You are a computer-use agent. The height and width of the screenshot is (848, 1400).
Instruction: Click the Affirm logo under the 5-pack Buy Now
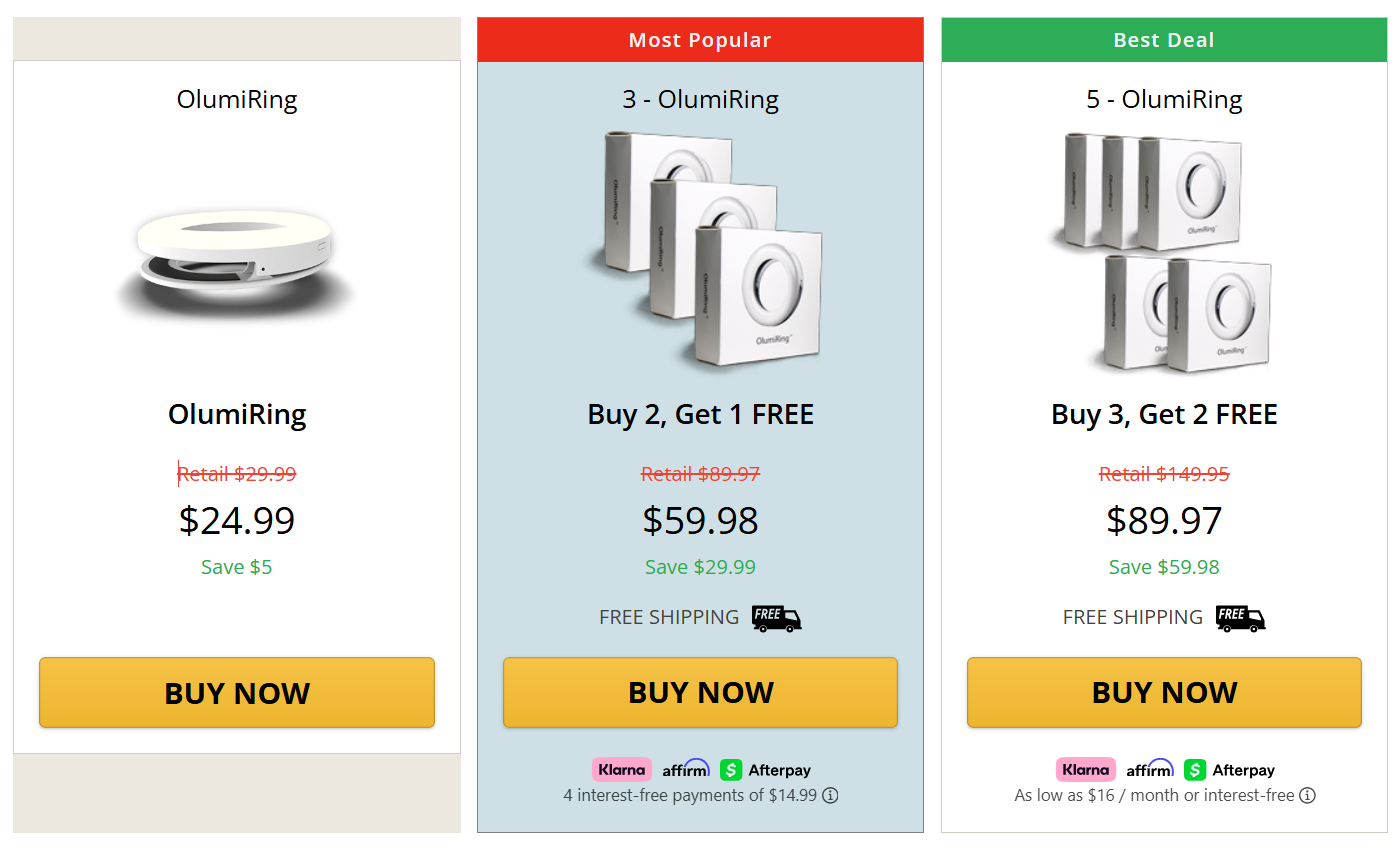coord(1150,769)
